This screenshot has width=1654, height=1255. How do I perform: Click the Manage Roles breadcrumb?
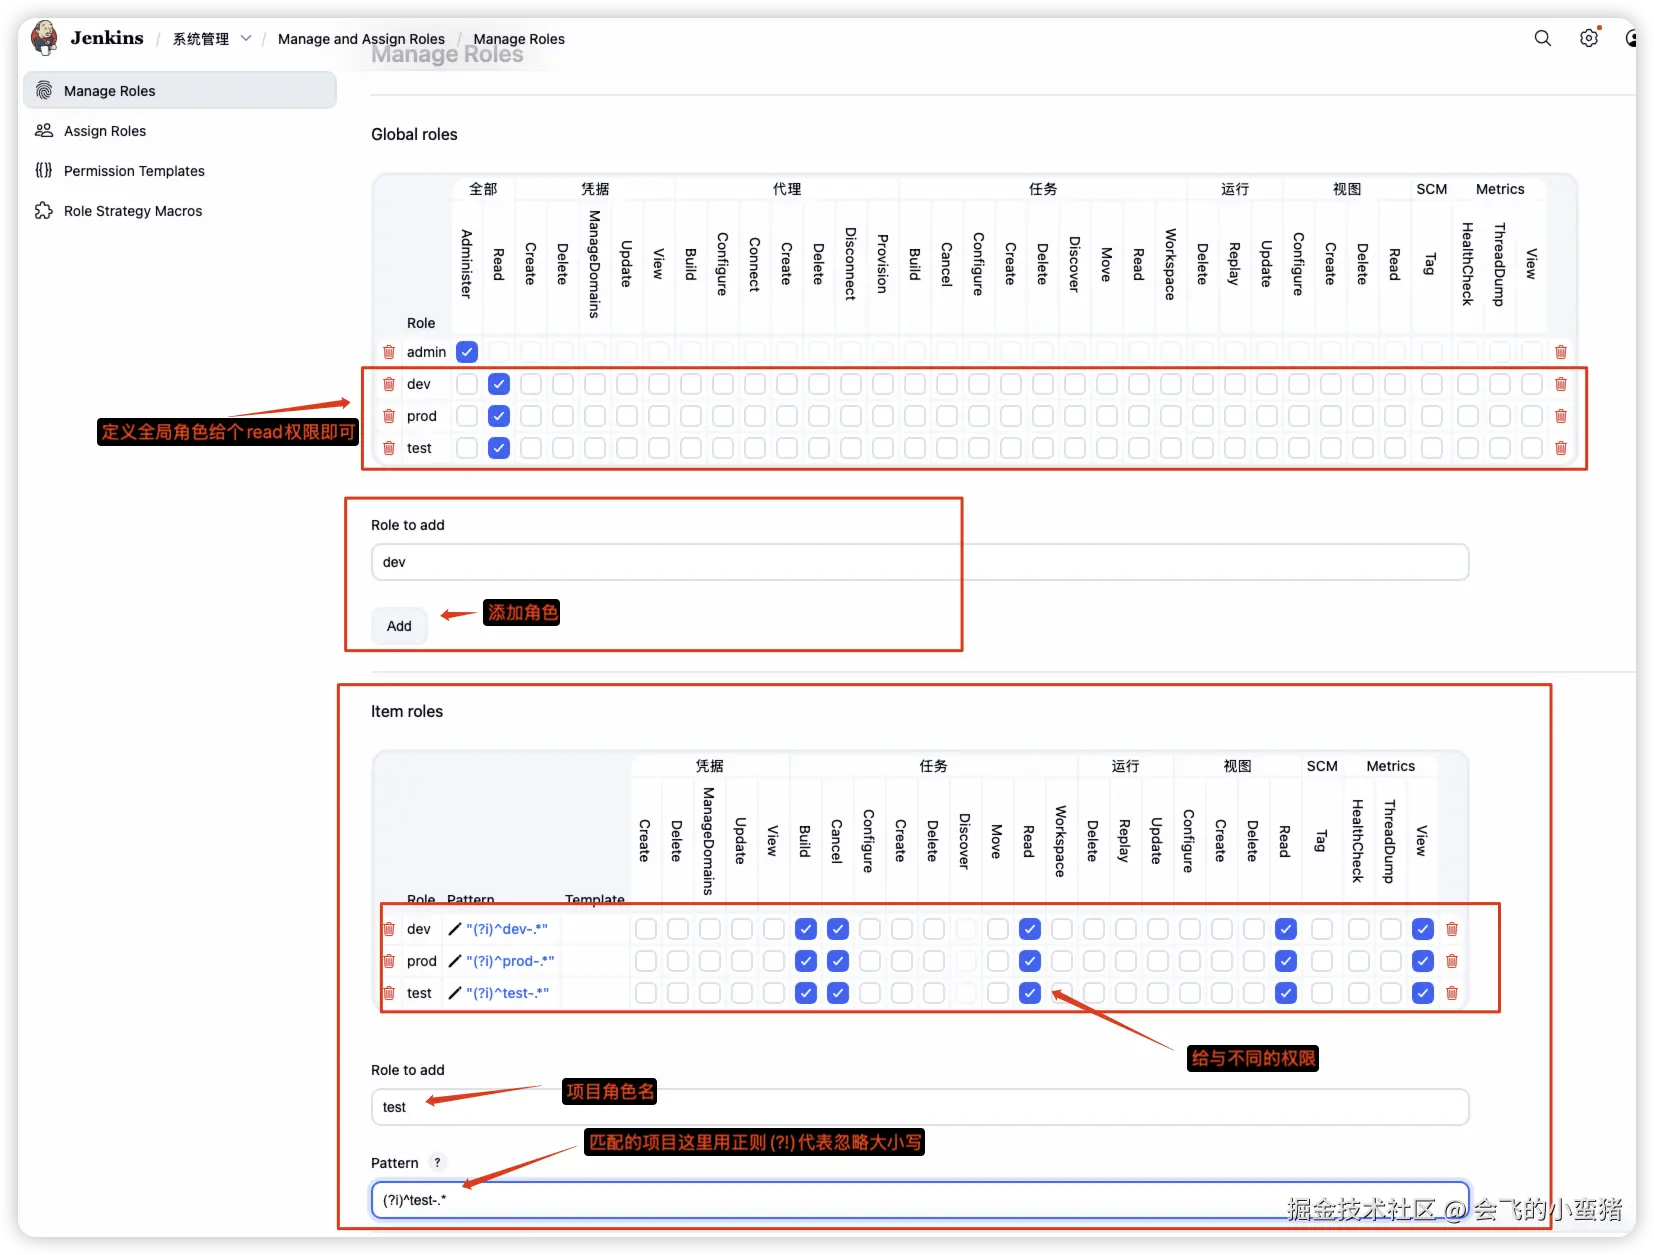(x=519, y=39)
